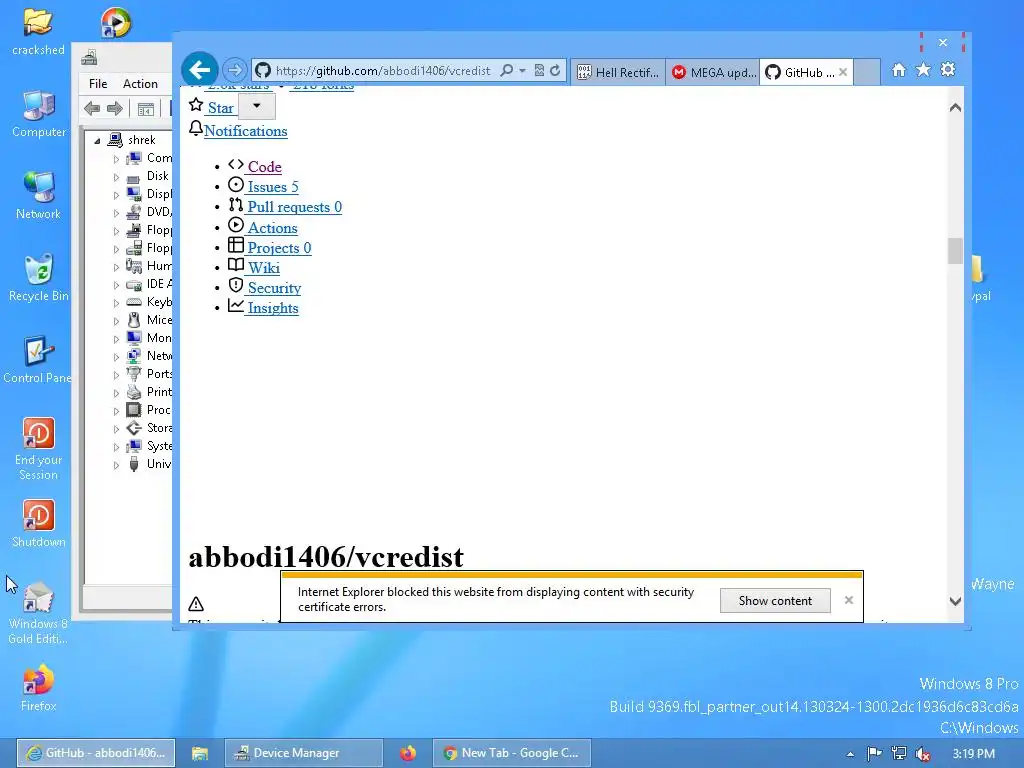Click the IE scrollbar down arrow
This screenshot has height=768, width=1024.
(x=955, y=601)
